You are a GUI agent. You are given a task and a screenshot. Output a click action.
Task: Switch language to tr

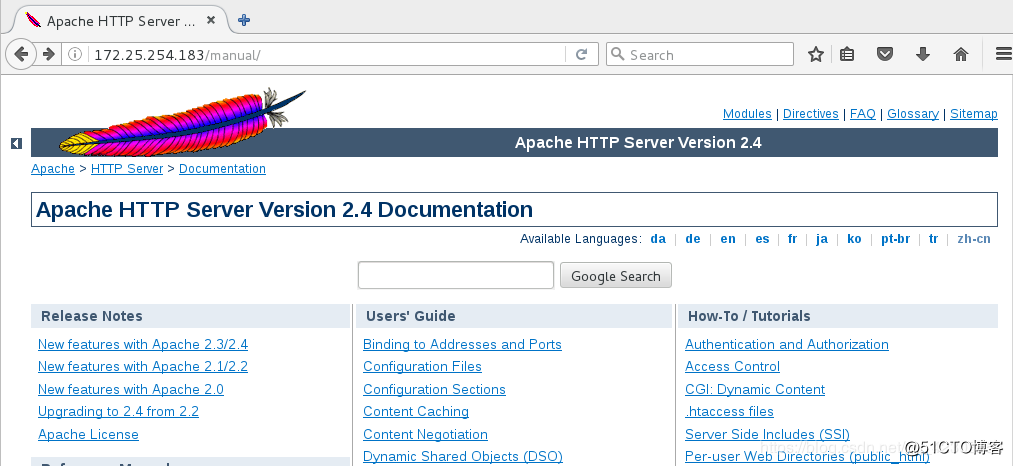click(x=934, y=239)
